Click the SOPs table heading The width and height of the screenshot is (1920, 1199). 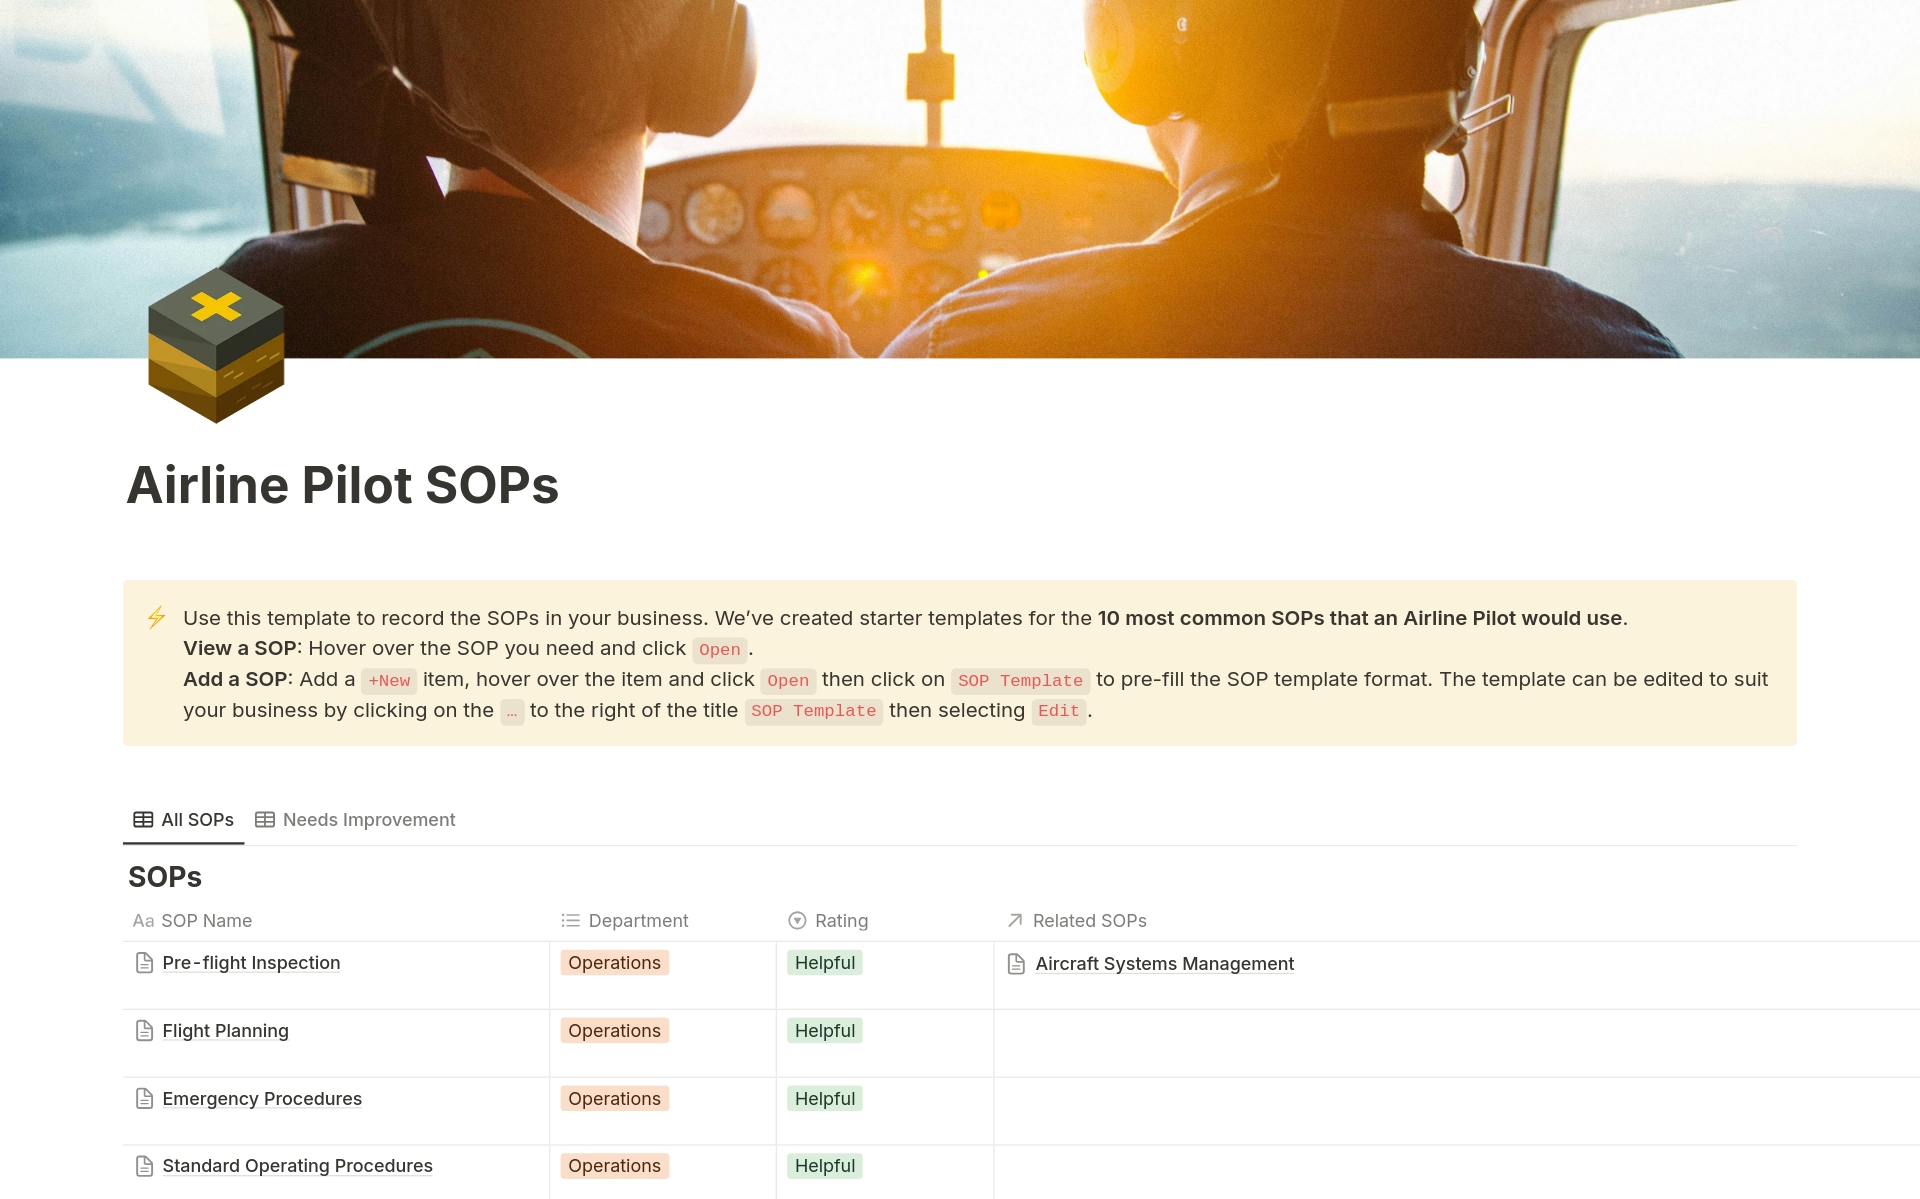[165, 876]
